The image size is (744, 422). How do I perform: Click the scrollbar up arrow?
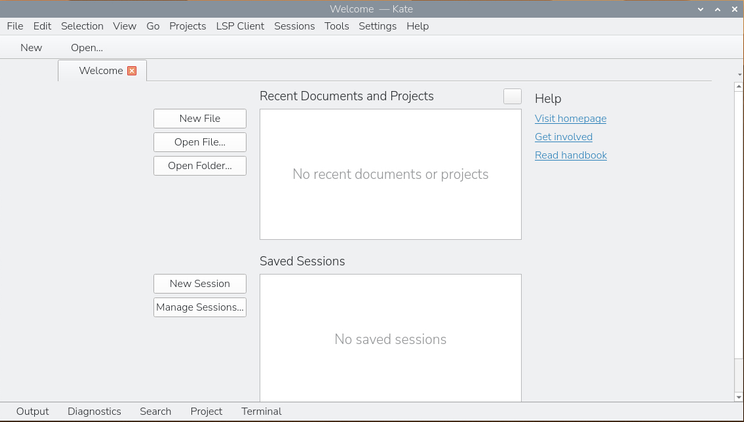pos(738,87)
